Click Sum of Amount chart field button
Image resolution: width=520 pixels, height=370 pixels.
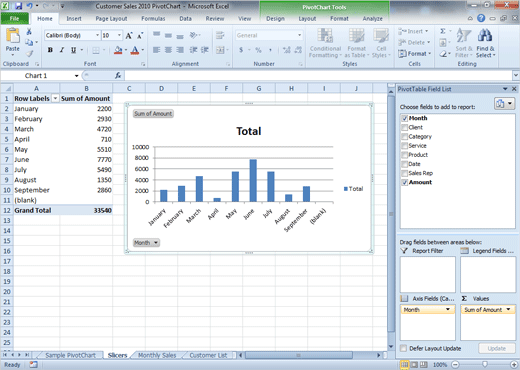(x=153, y=114)
